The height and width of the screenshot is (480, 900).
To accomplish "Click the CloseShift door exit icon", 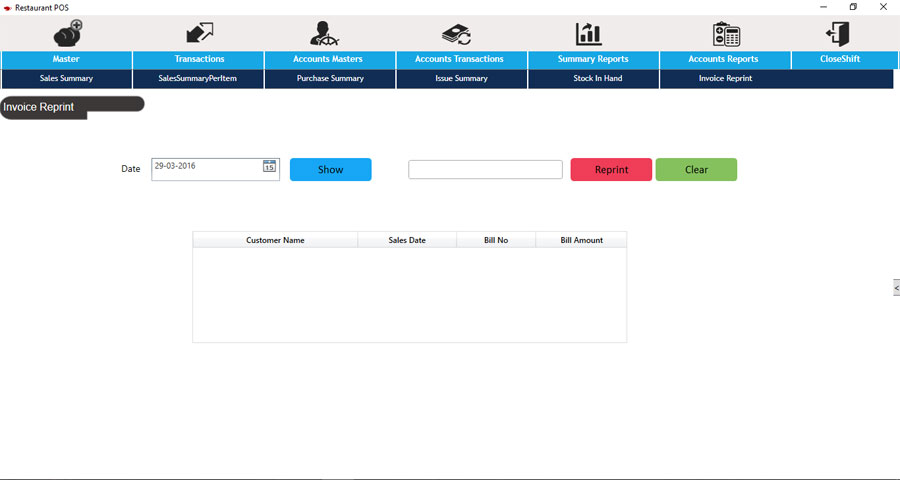I will pyautogui.click(x=838, y=33).
